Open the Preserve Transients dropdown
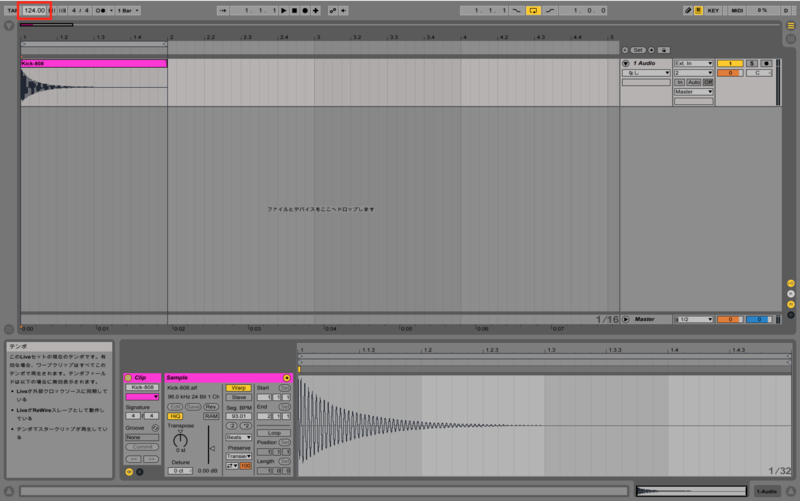The height and width of the screenshot is (501, 800). pyautogui.click(x=238, y=457)
